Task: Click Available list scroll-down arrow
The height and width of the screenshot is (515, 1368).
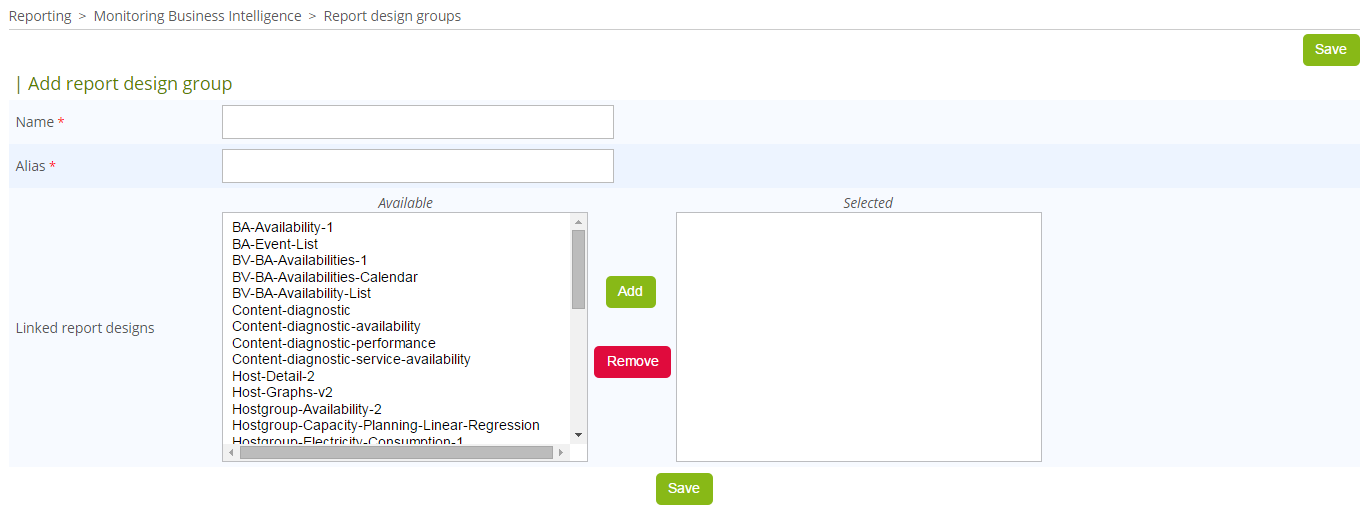Action: pos(578,435)
